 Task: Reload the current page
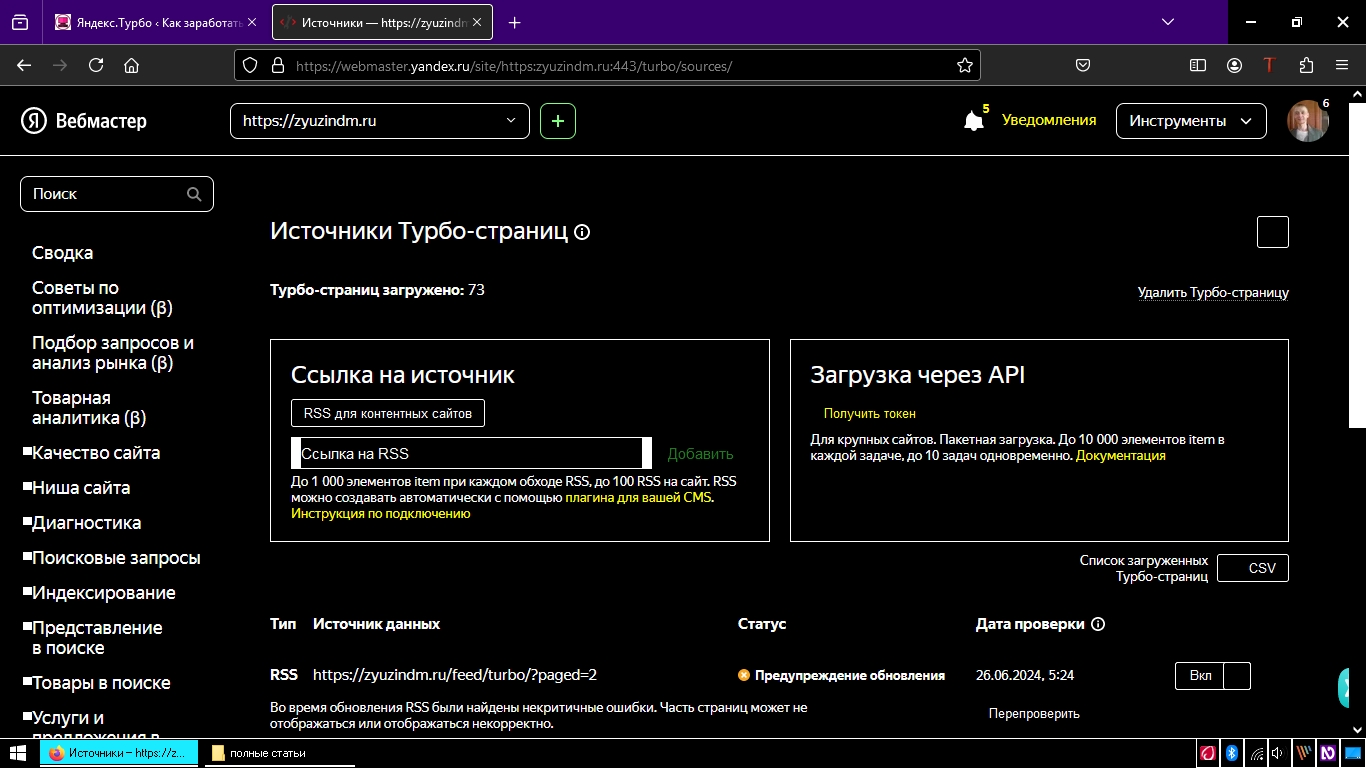pos(96,65)
